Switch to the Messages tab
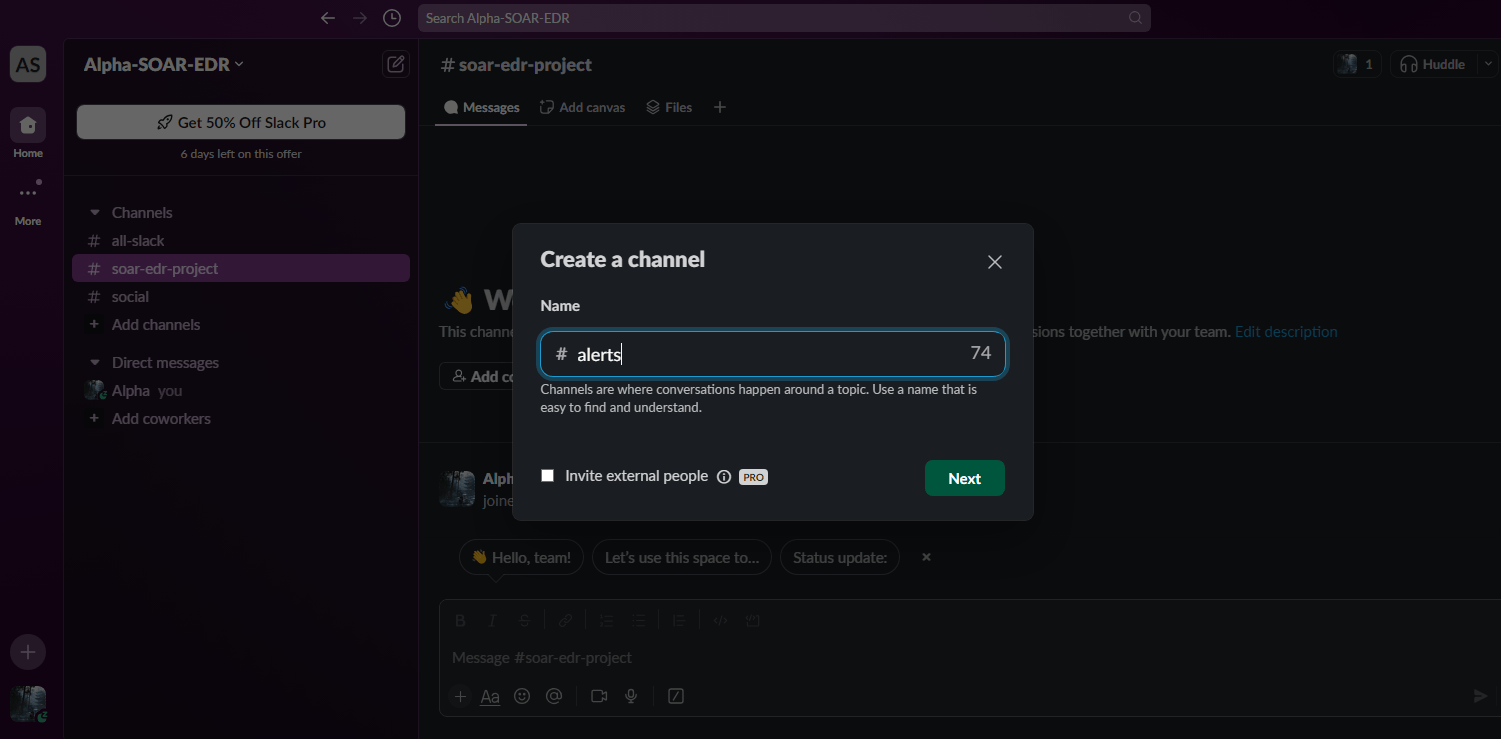This screenshot has height=739, width=1501. [x=481, y=107]
